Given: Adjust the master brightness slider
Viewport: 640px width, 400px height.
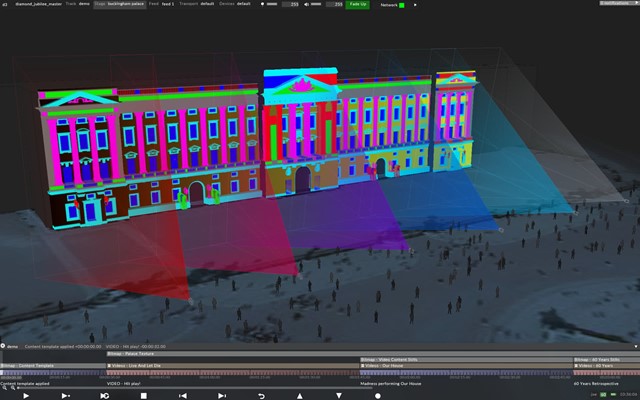Looking at the screenshot, I should pos(272,4).
